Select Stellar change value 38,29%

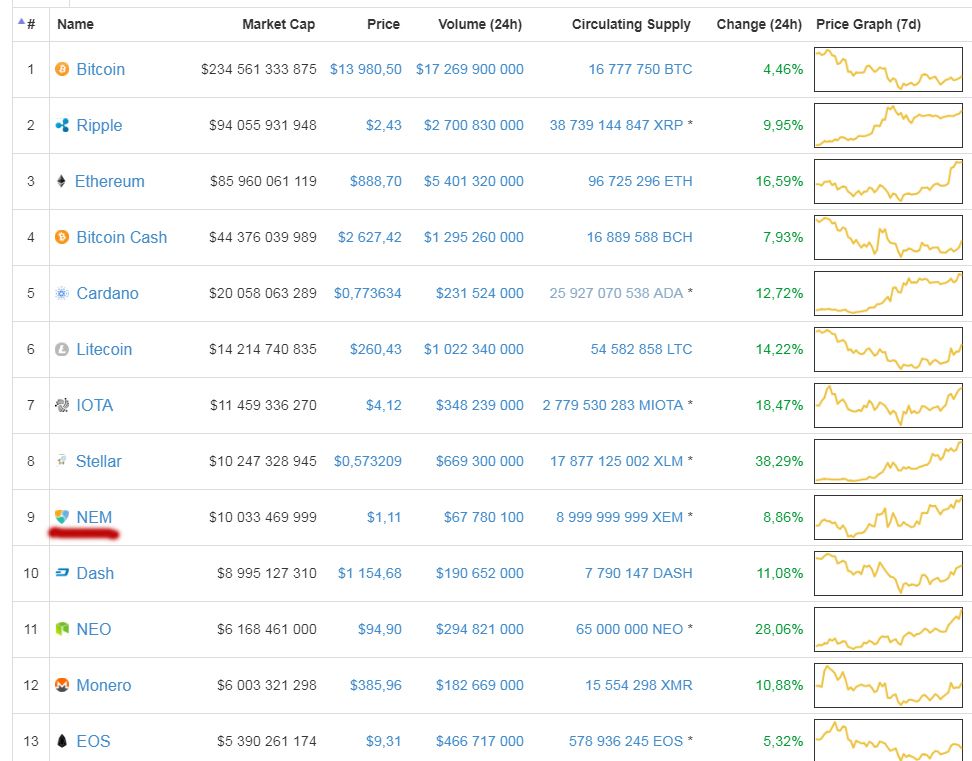[779, 461]
